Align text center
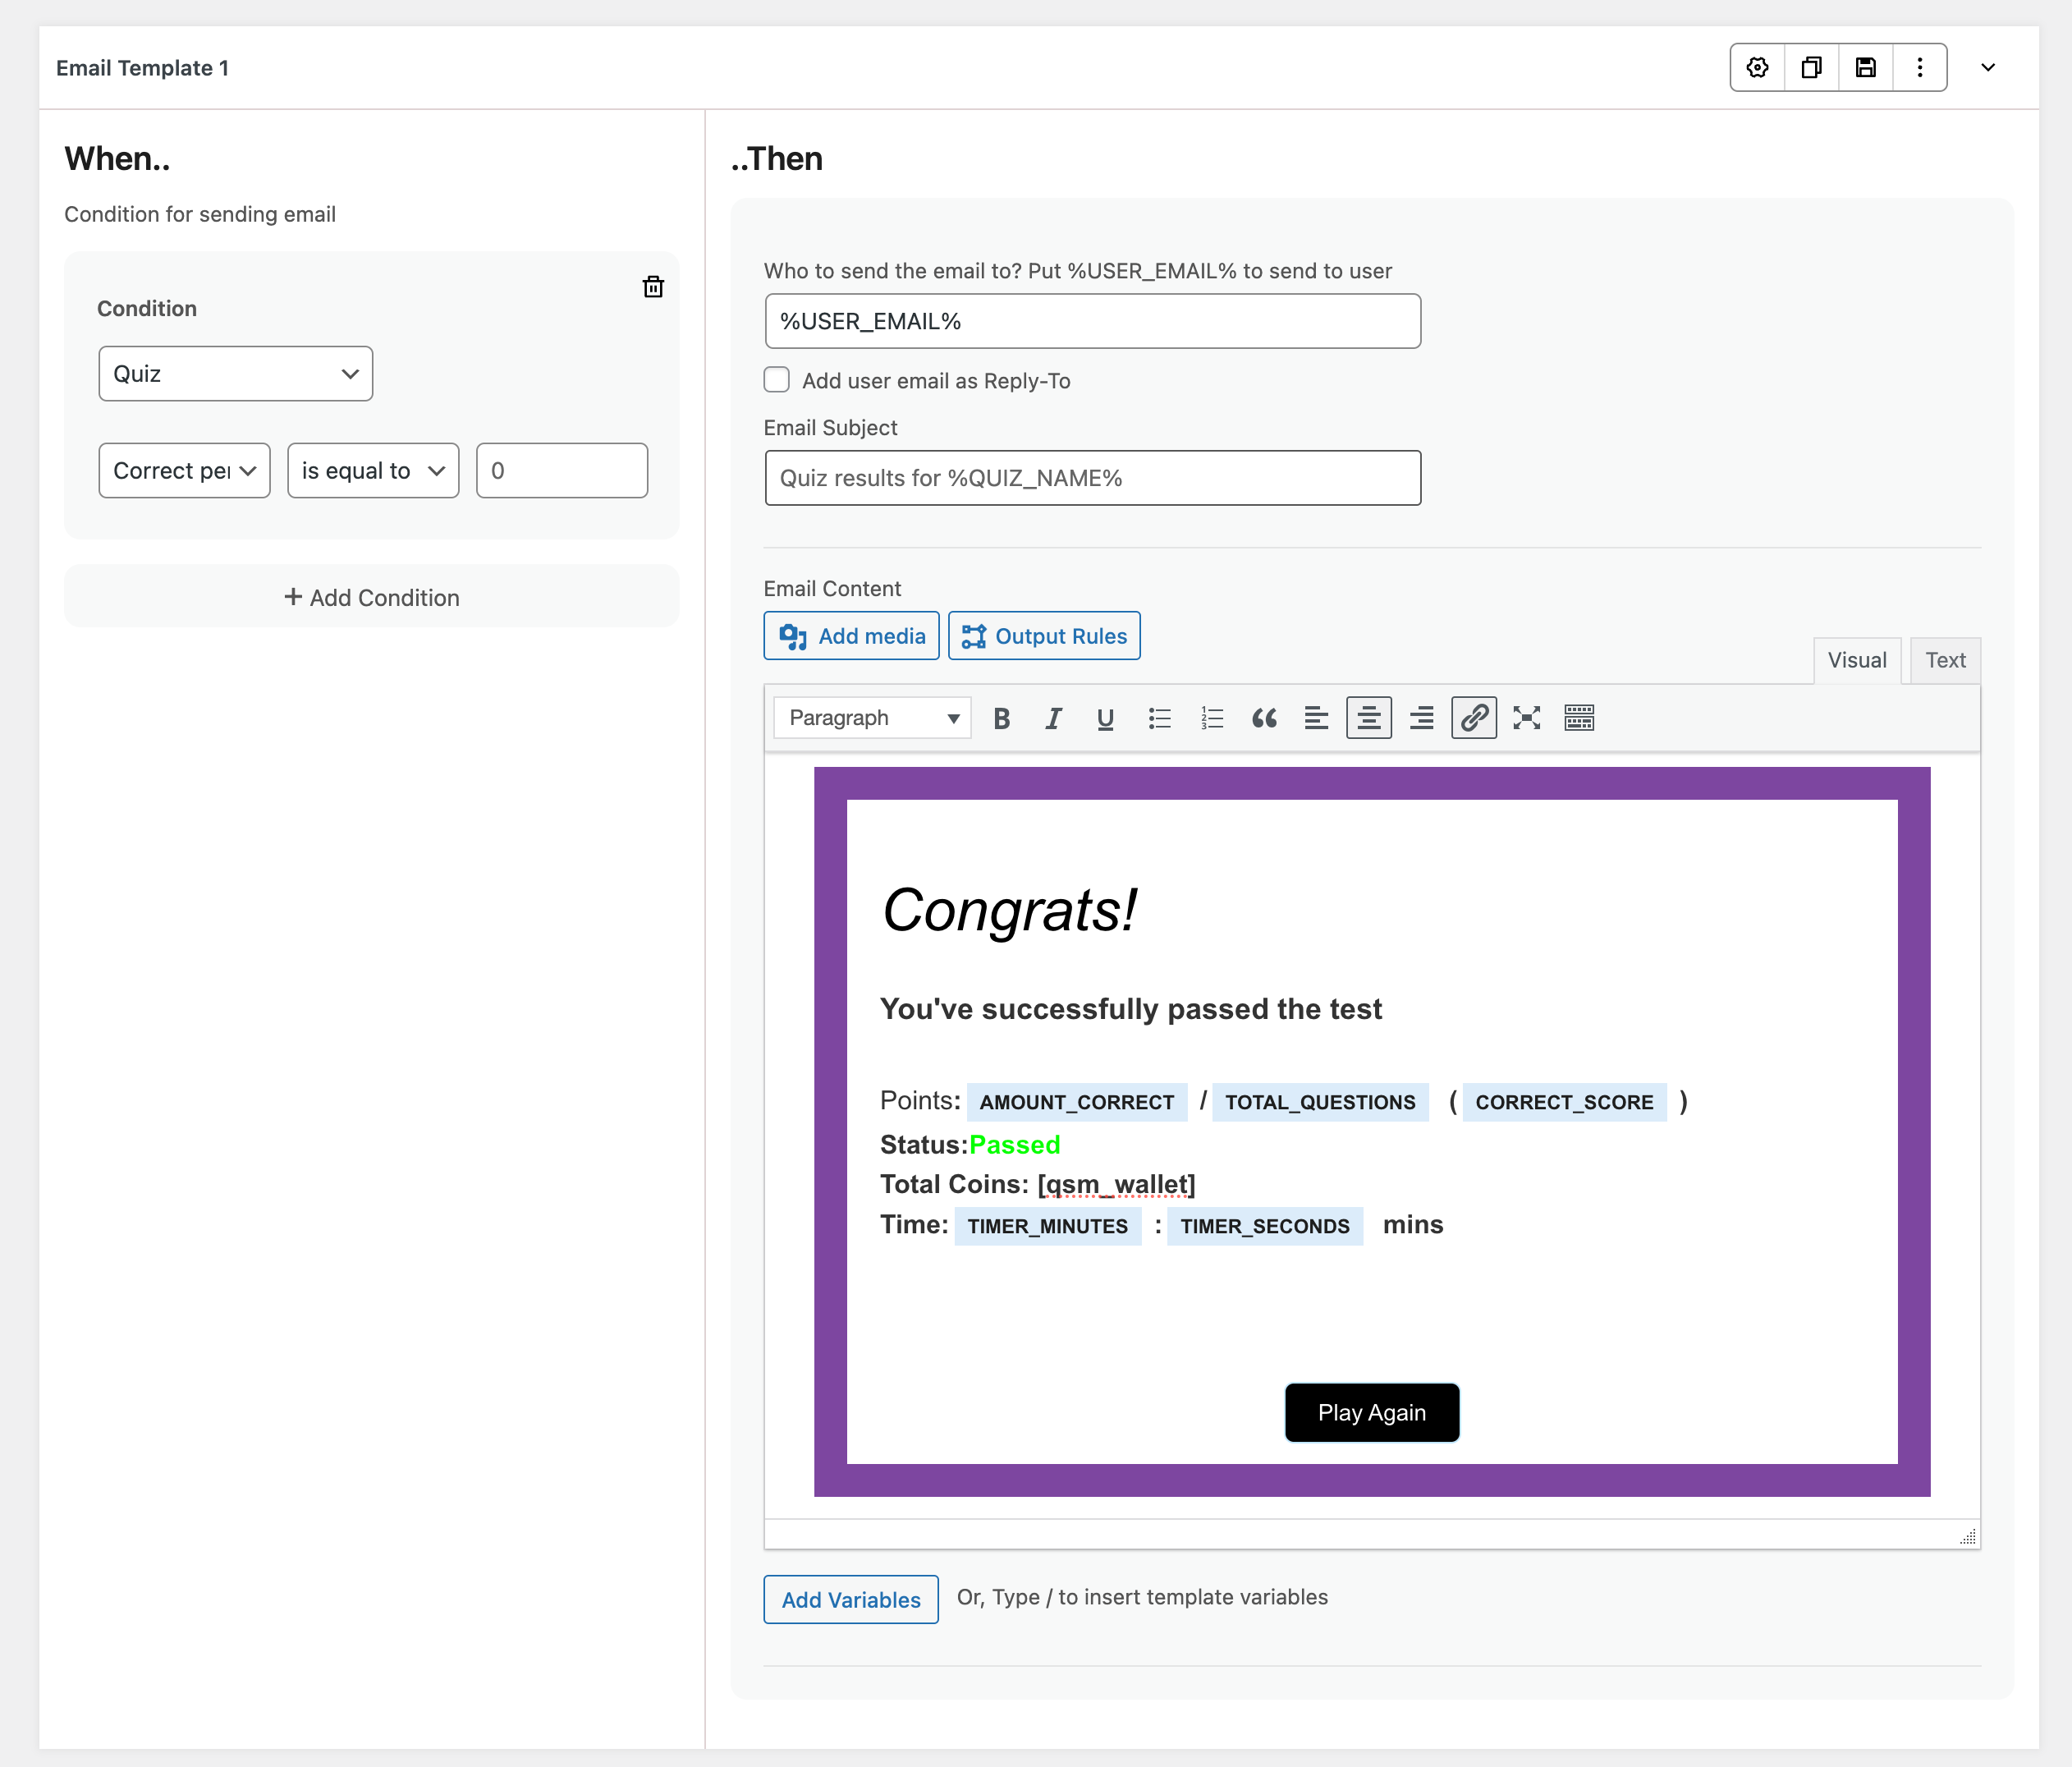 [1369, 718]
